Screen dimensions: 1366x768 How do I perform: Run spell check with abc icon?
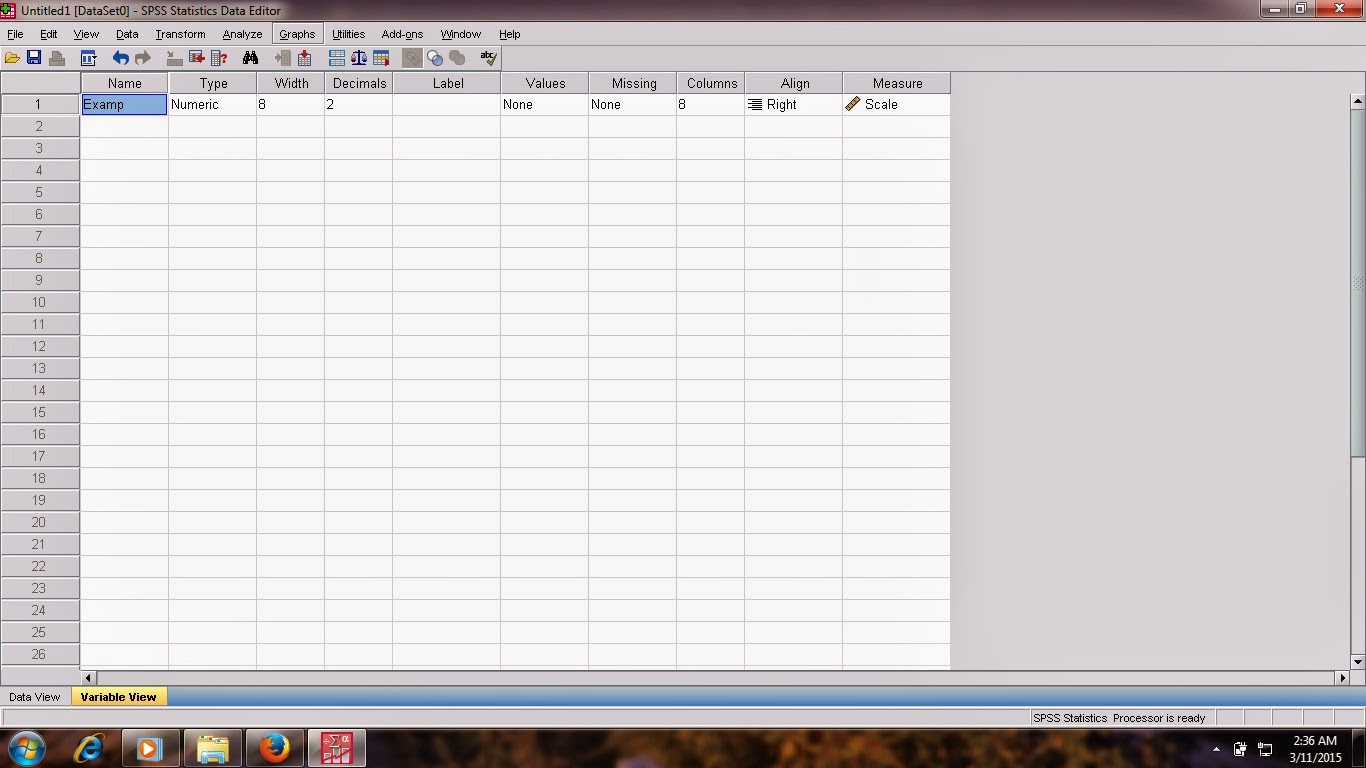487,57
